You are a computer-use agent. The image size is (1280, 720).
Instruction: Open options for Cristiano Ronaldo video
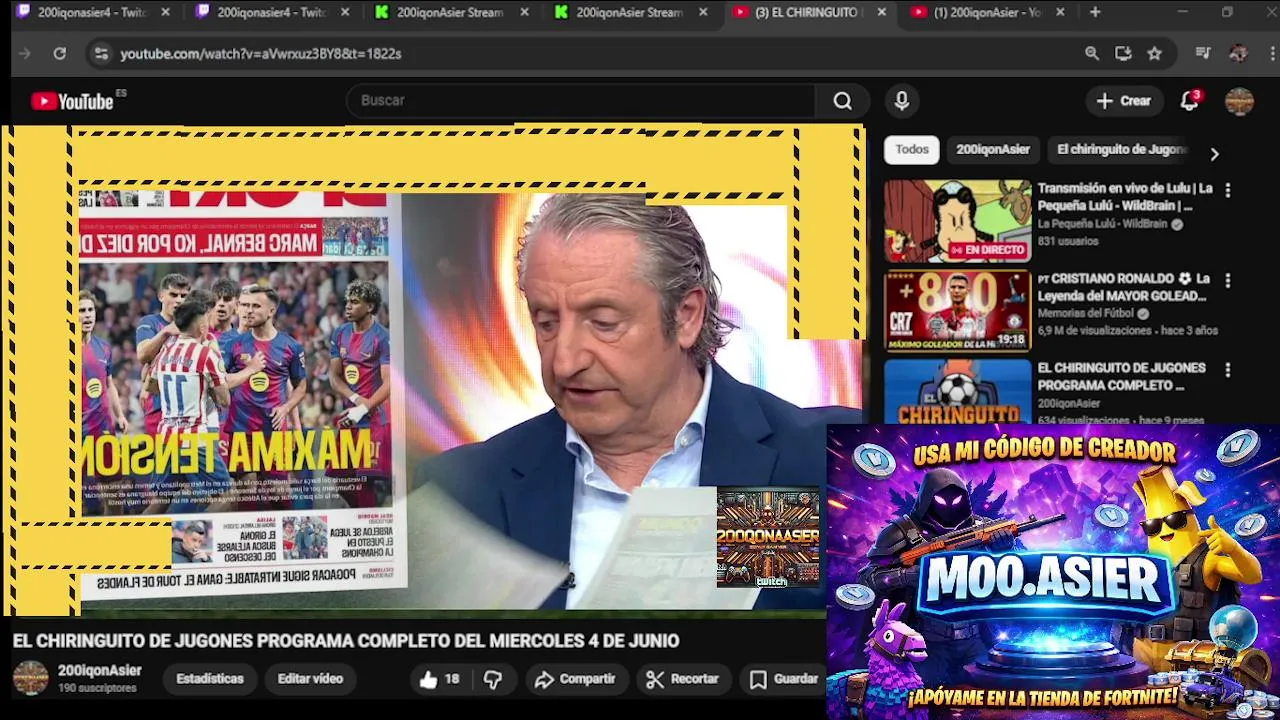pyautogui.click(x=1228, y=281)
